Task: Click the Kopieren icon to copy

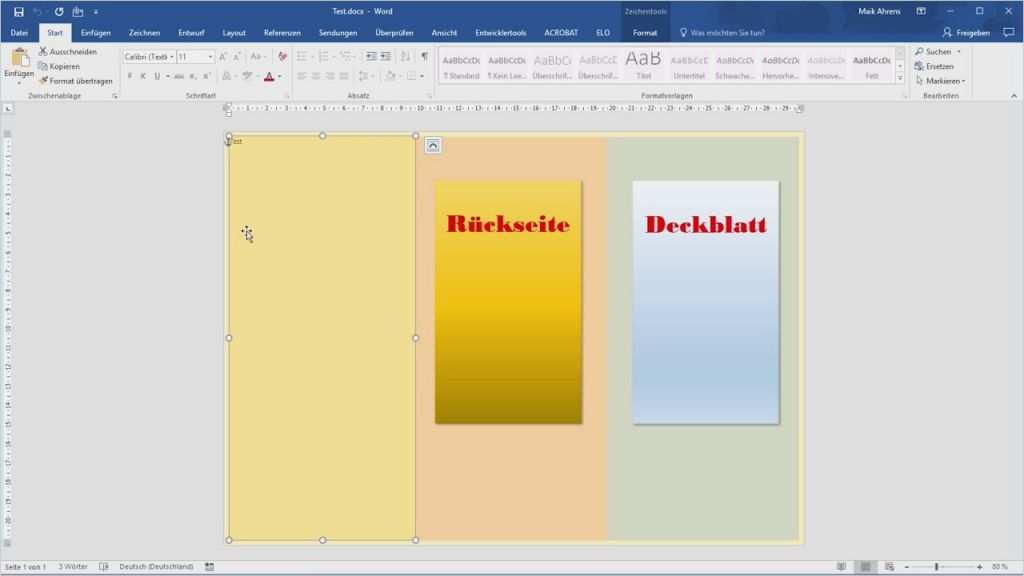Action: click(42, 66)
